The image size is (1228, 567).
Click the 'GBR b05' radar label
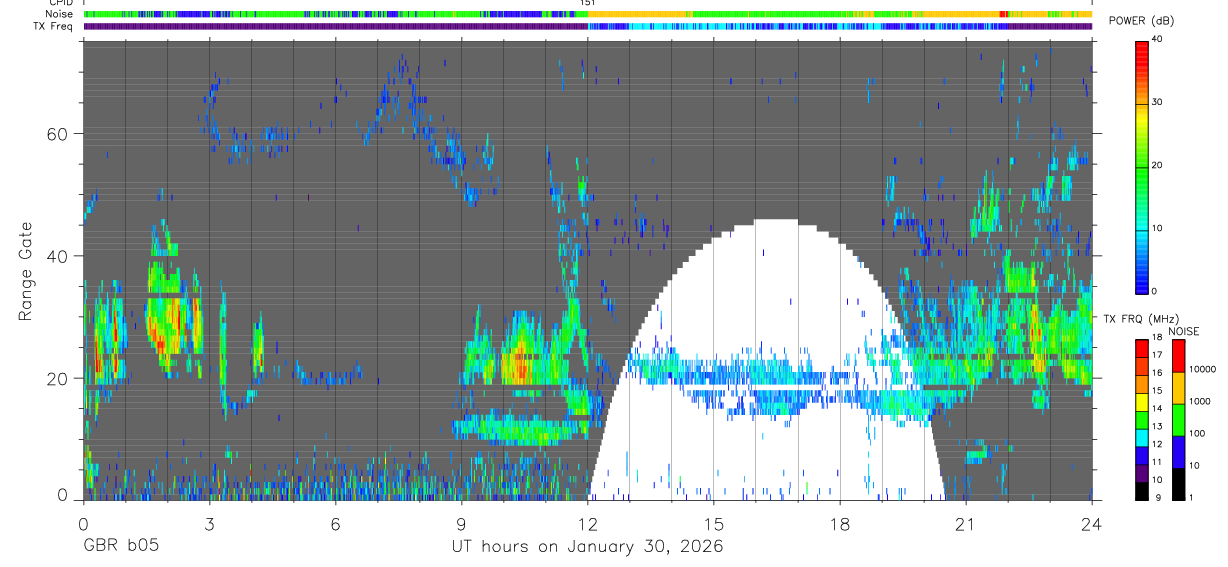[x=120, y=547]
